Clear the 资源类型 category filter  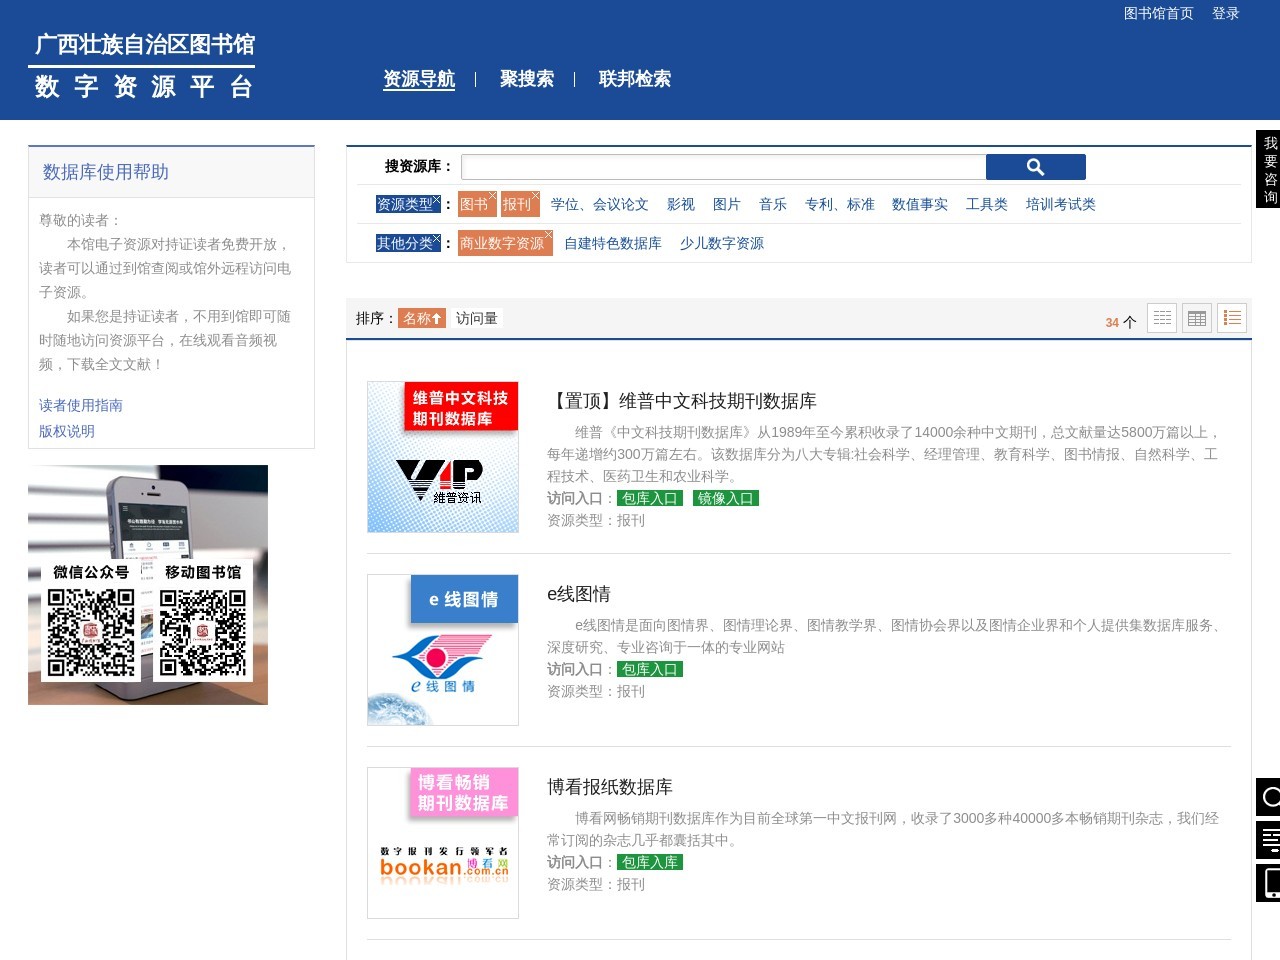tap(436, 200)
